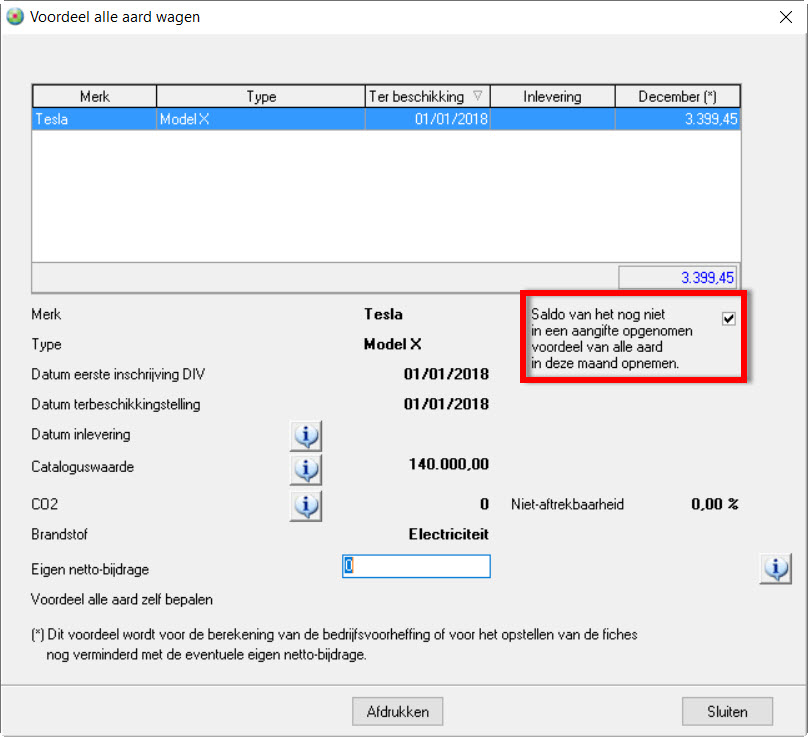This screenshot has width=808, height=737.
Task: Click the blue total 3.399,45 field below table
Action: 679,277
